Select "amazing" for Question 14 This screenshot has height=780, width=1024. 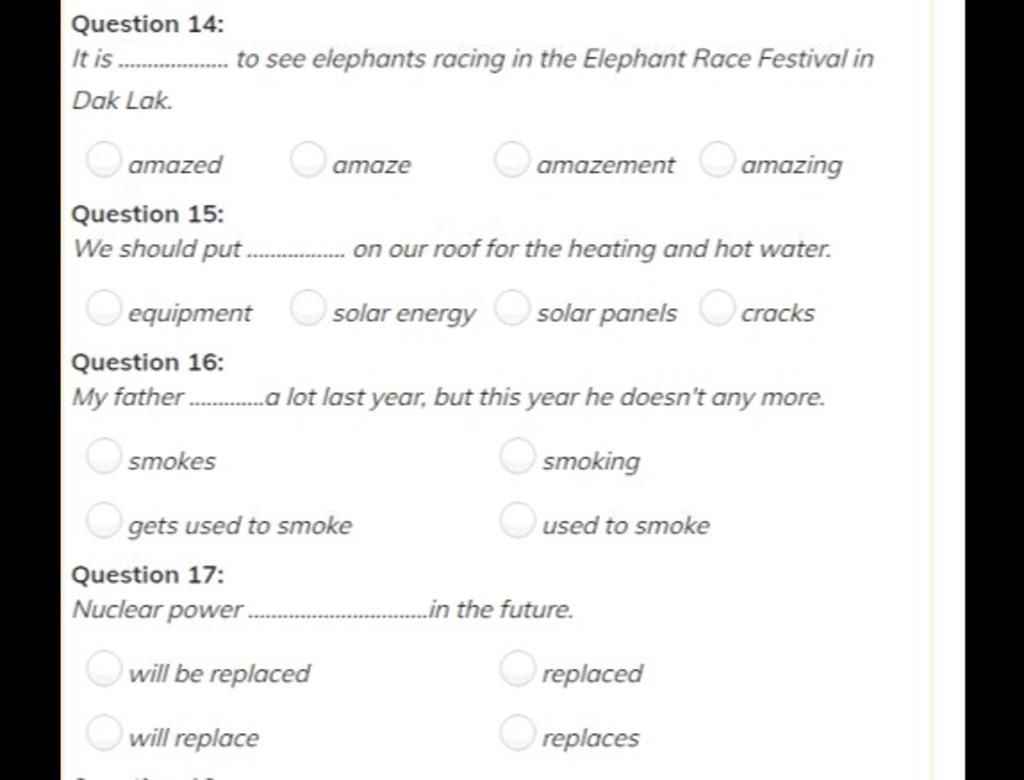718,160
